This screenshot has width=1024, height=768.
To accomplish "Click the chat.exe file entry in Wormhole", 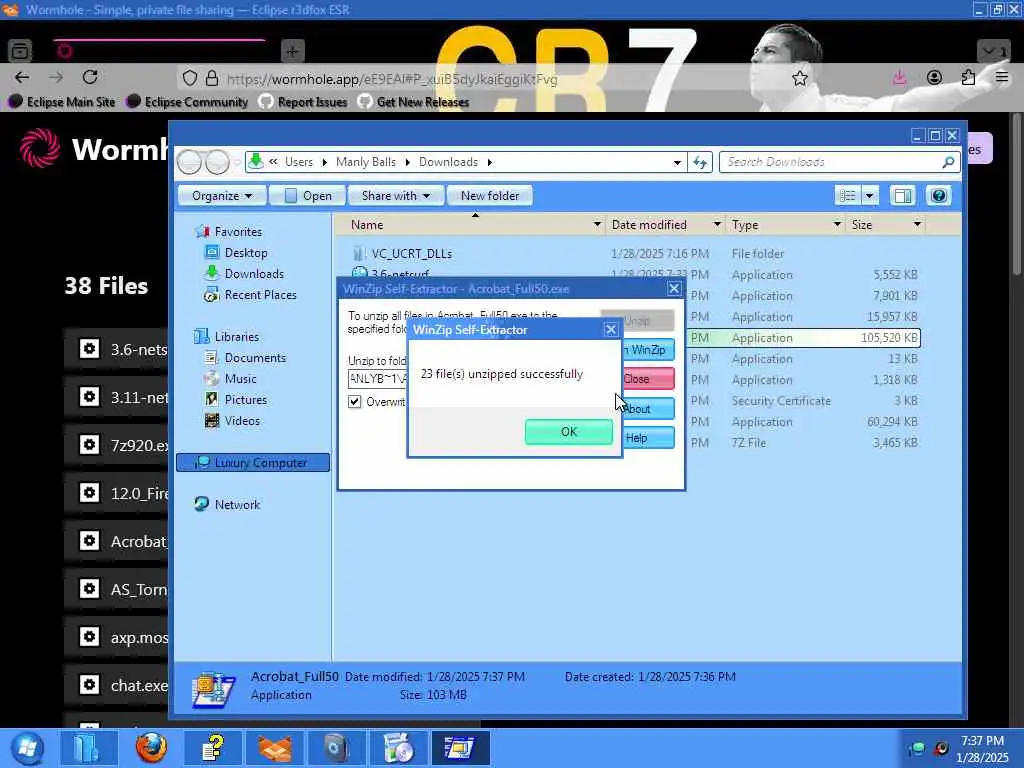I will point(116,685).
